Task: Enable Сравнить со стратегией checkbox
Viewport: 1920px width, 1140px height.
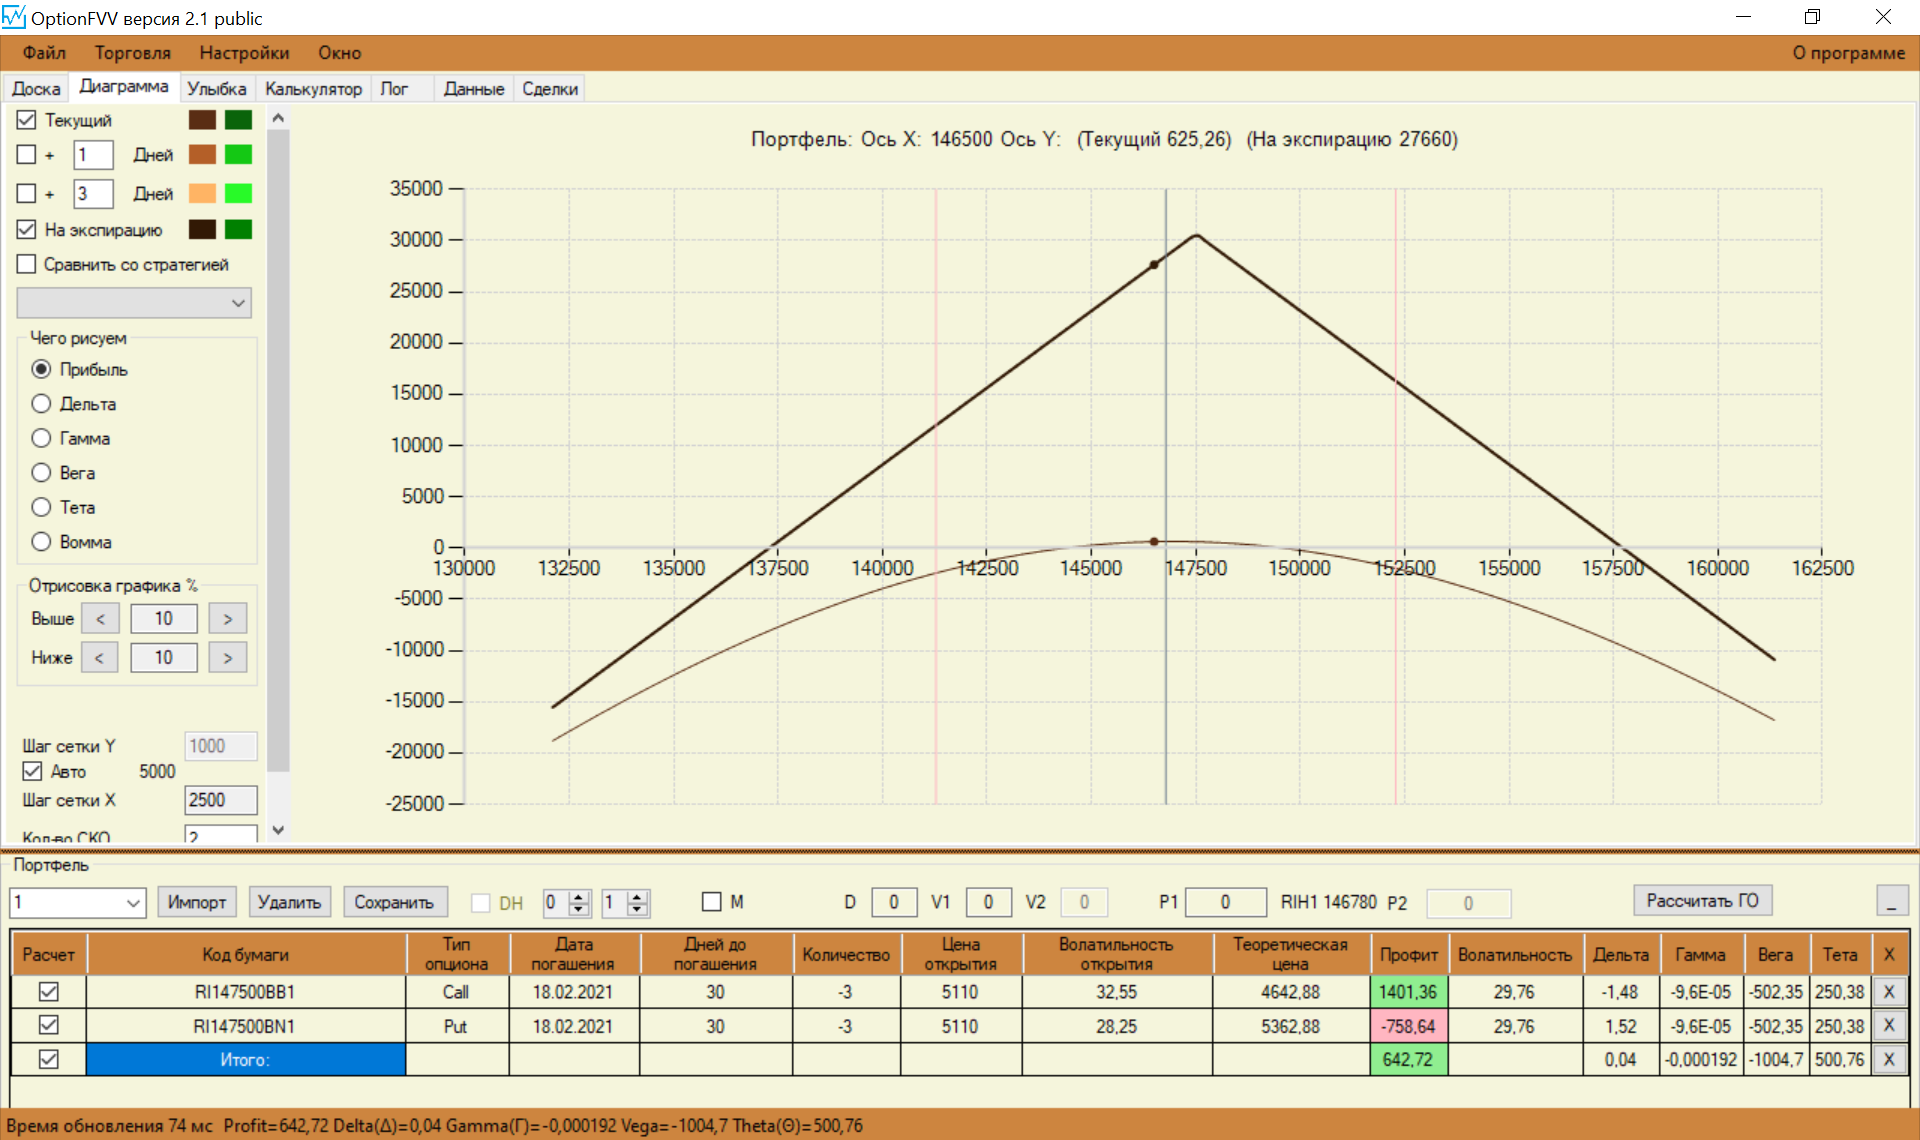Action: point(27,264)
